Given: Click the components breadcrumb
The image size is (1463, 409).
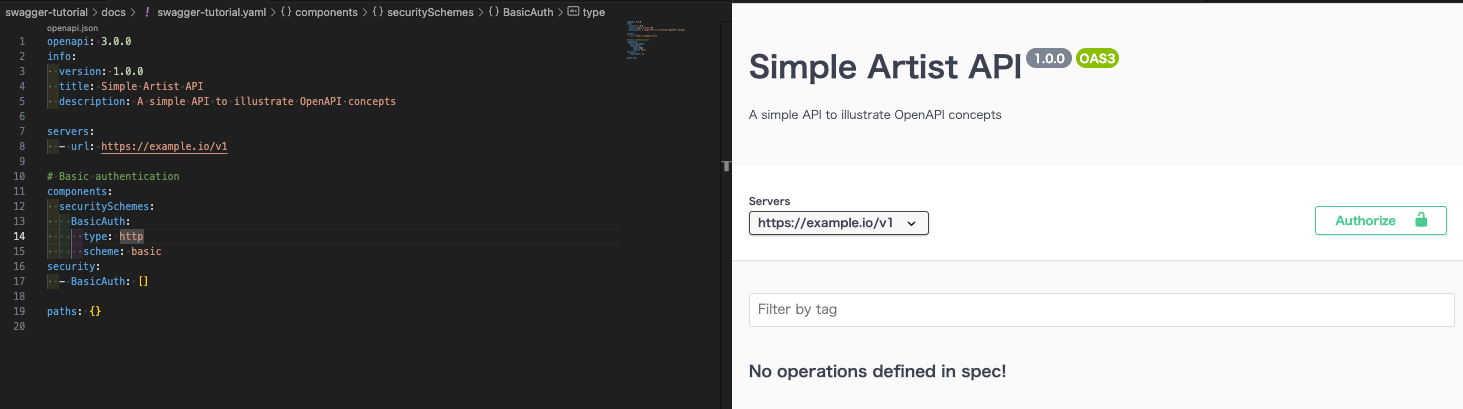Looking at the screenshot, I should pyautogui.click(x=327, y=12).
